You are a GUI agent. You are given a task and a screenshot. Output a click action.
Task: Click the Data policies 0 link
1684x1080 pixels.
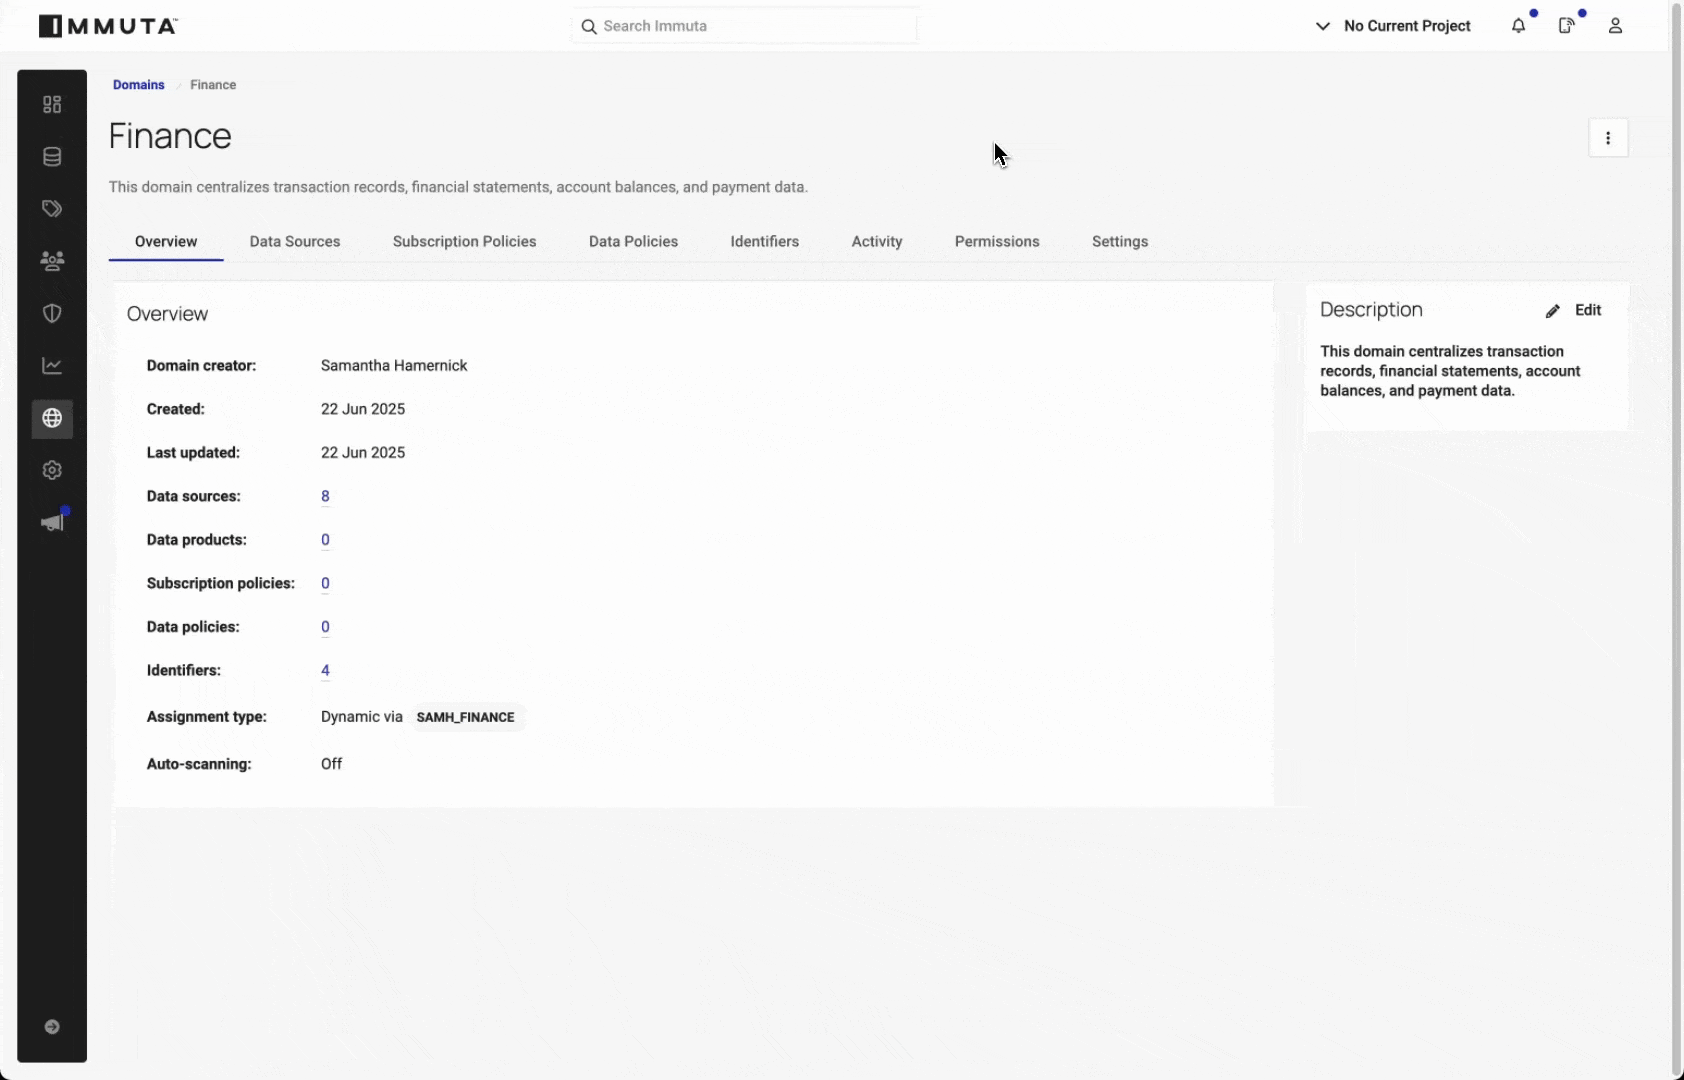(325, 627)
